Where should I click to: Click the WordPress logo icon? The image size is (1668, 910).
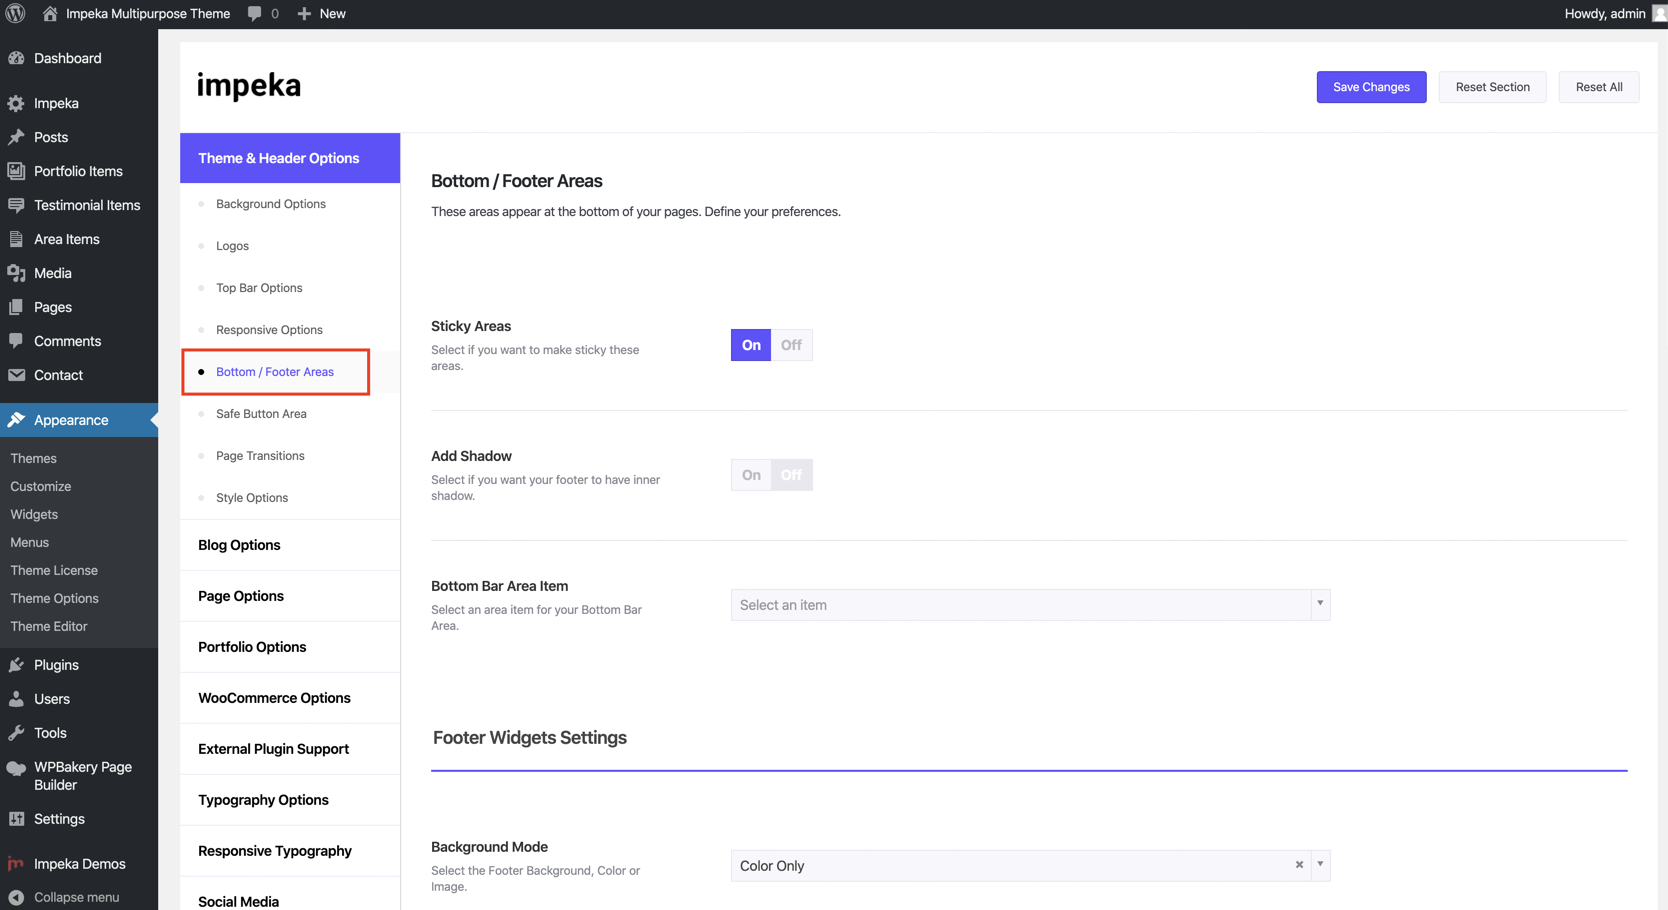click(15, 14)
